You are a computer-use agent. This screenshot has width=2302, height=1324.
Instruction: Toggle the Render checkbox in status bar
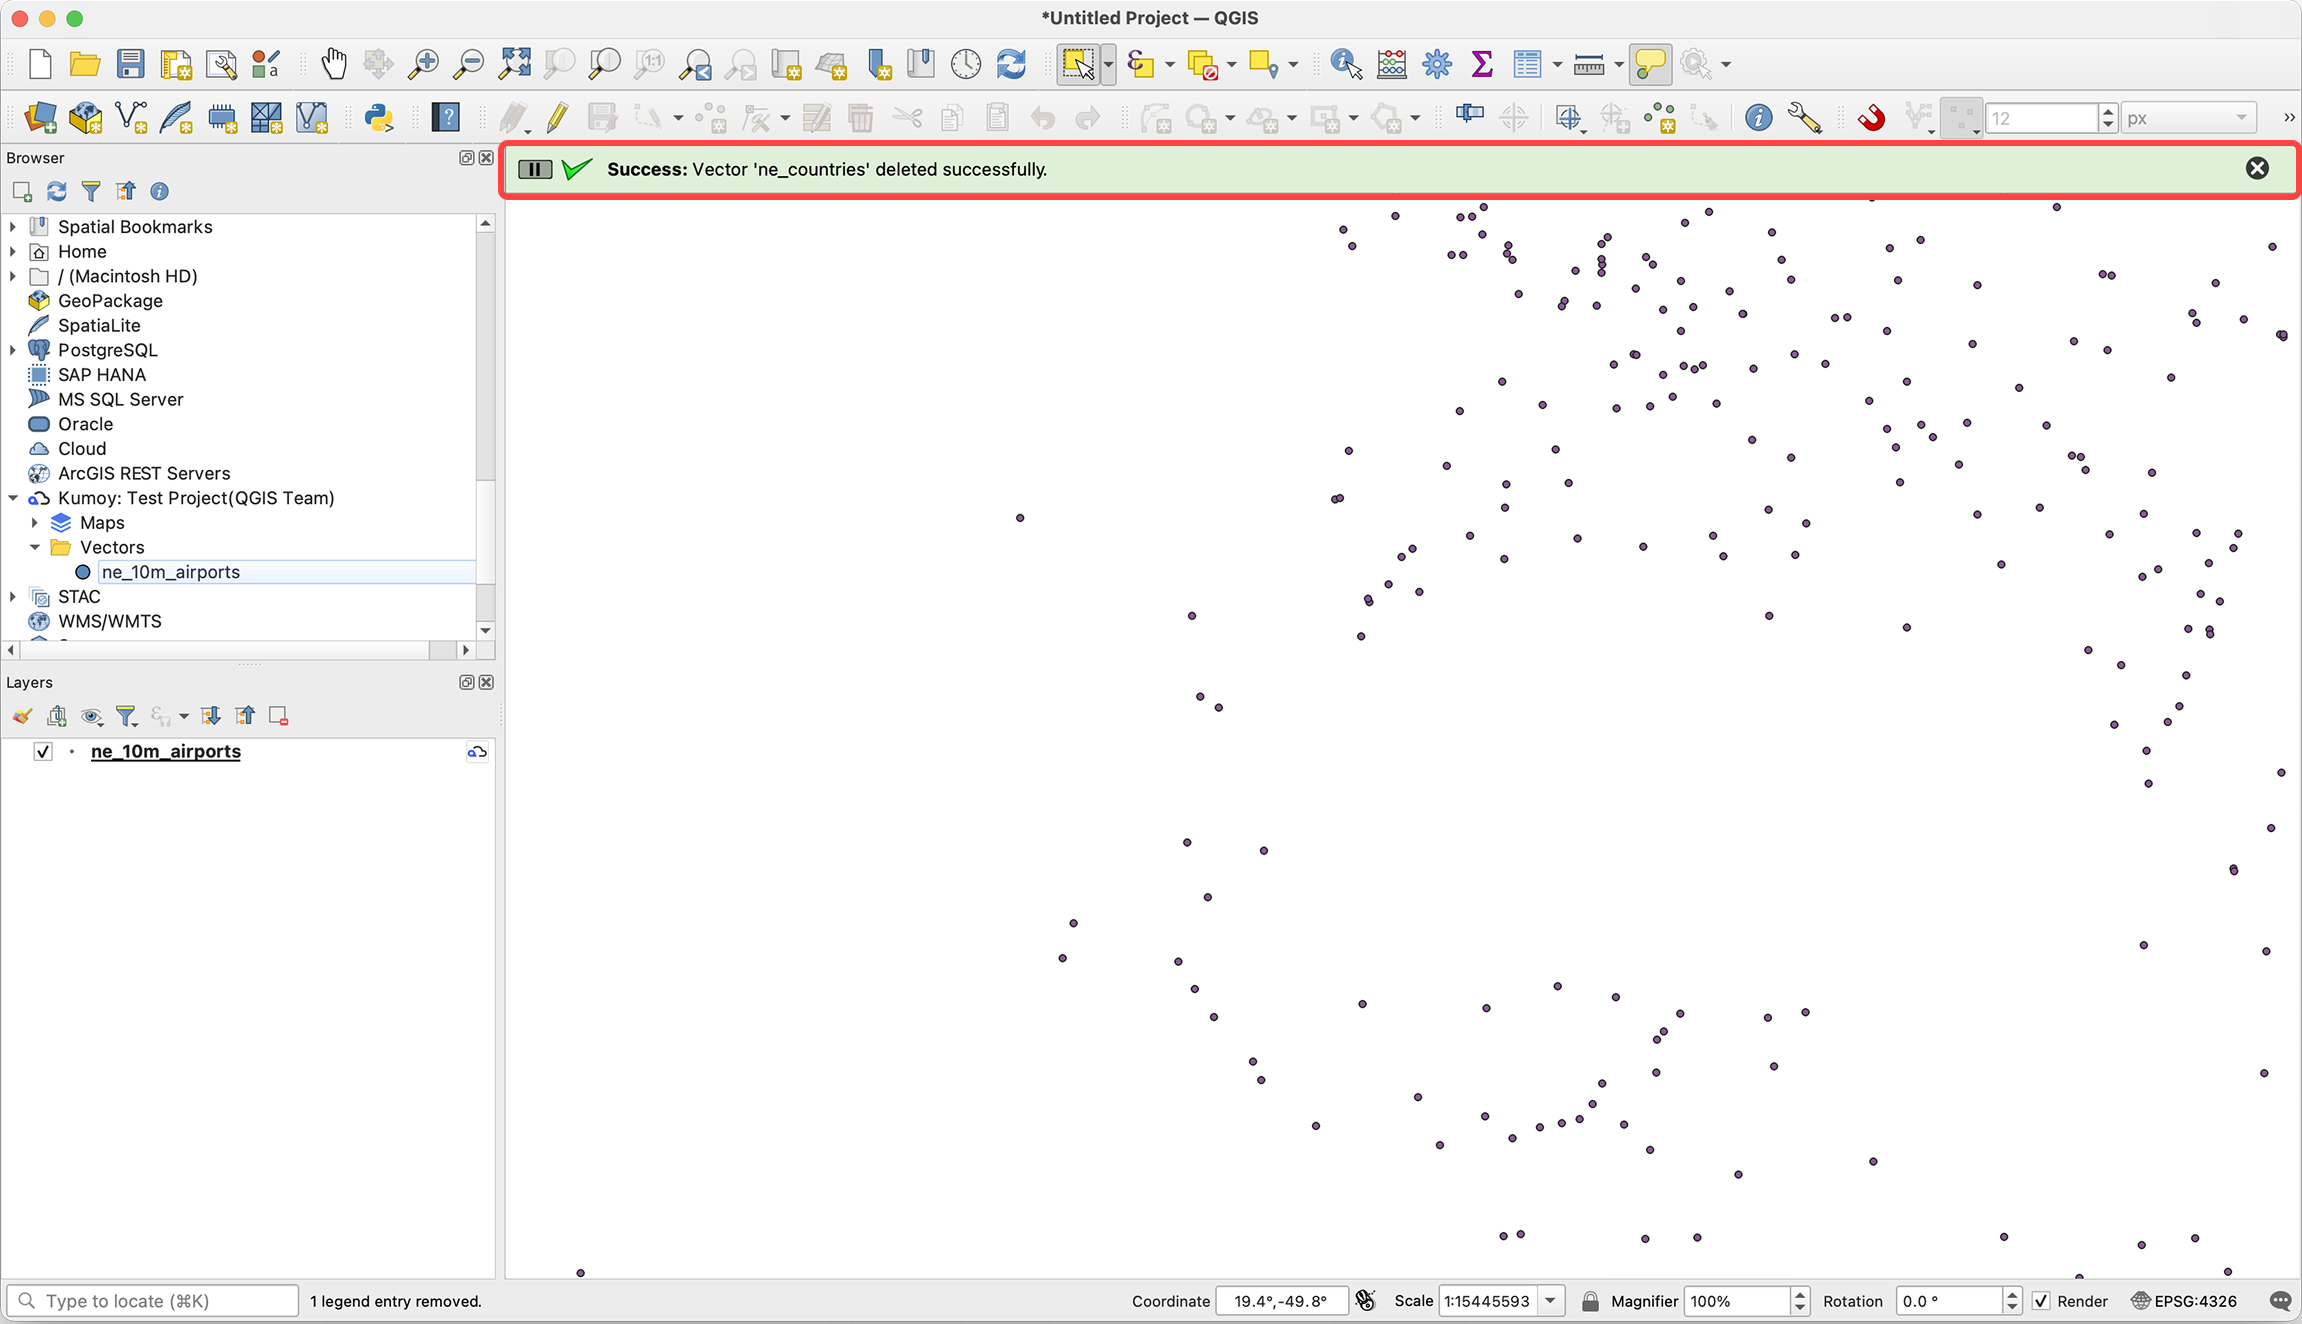pyautogui.click(x=2042, y=1301)
